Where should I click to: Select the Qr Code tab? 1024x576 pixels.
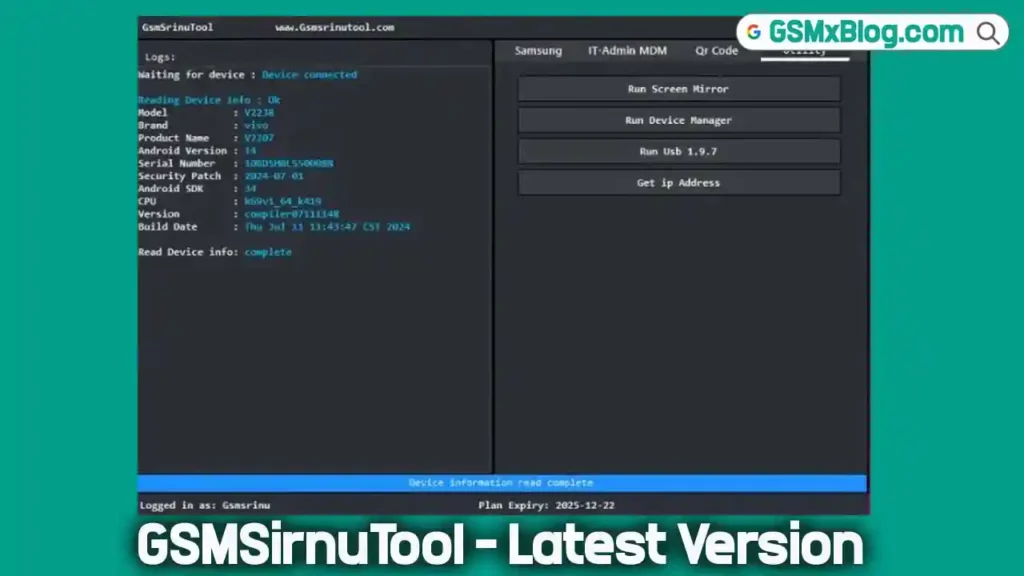click(716, 50)
